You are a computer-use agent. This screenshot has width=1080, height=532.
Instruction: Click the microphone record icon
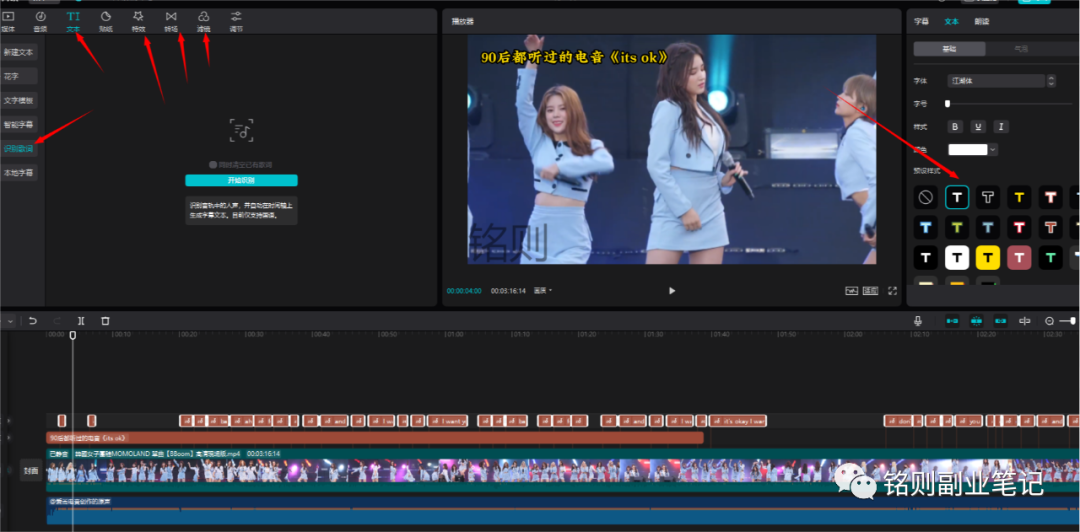[917, 321]
